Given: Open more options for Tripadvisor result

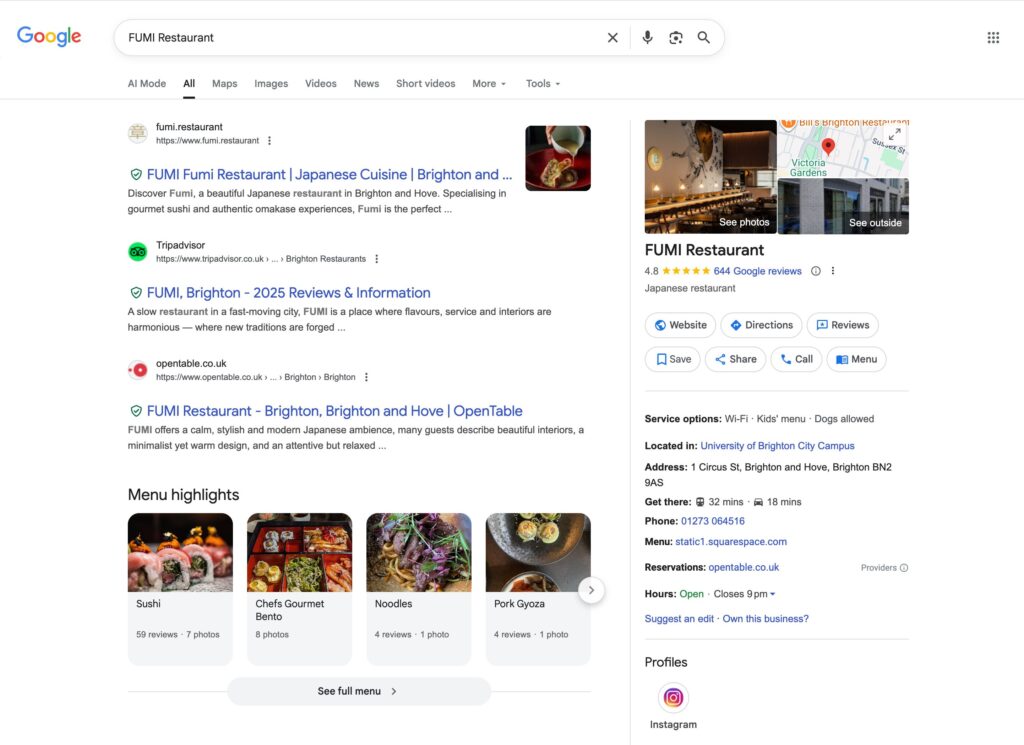Looking at the screenshot, I should [x=377, y=259].
